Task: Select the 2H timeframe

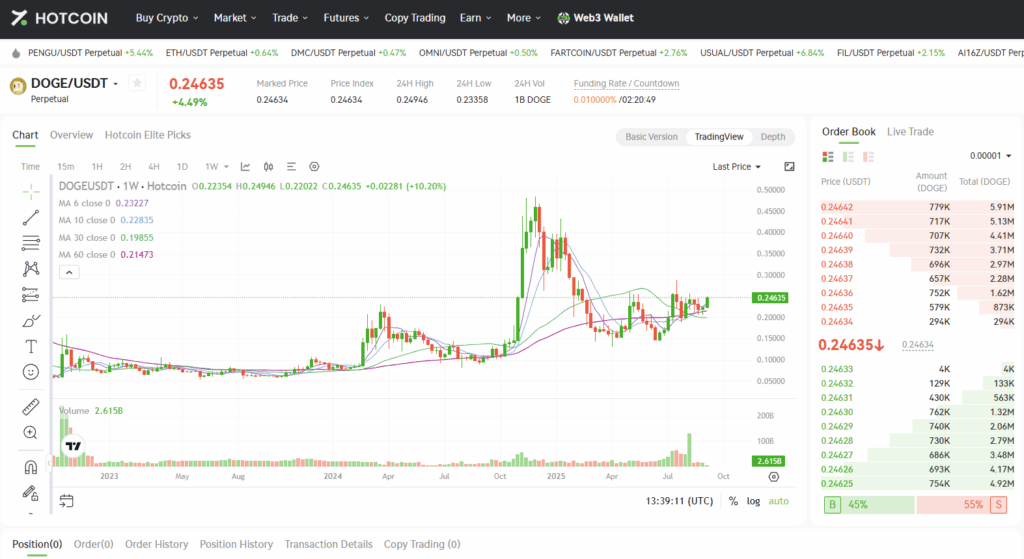Action: tap(125, 167)
